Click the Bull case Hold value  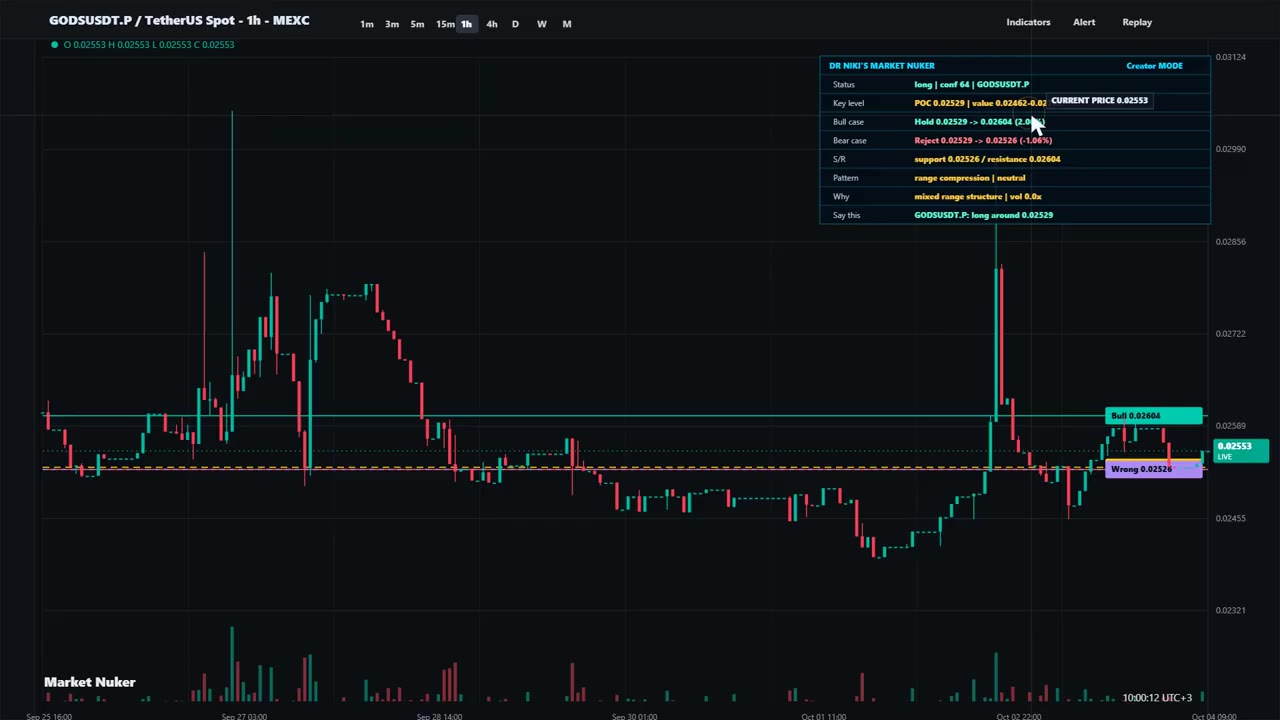(x=979, y=122)
